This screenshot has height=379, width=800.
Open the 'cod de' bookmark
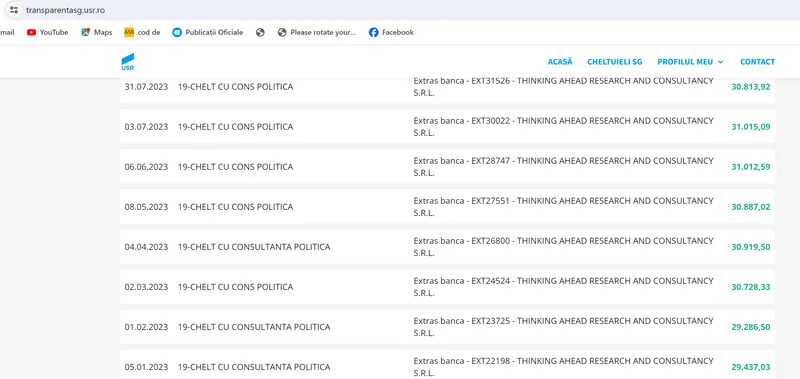point(142,32)
